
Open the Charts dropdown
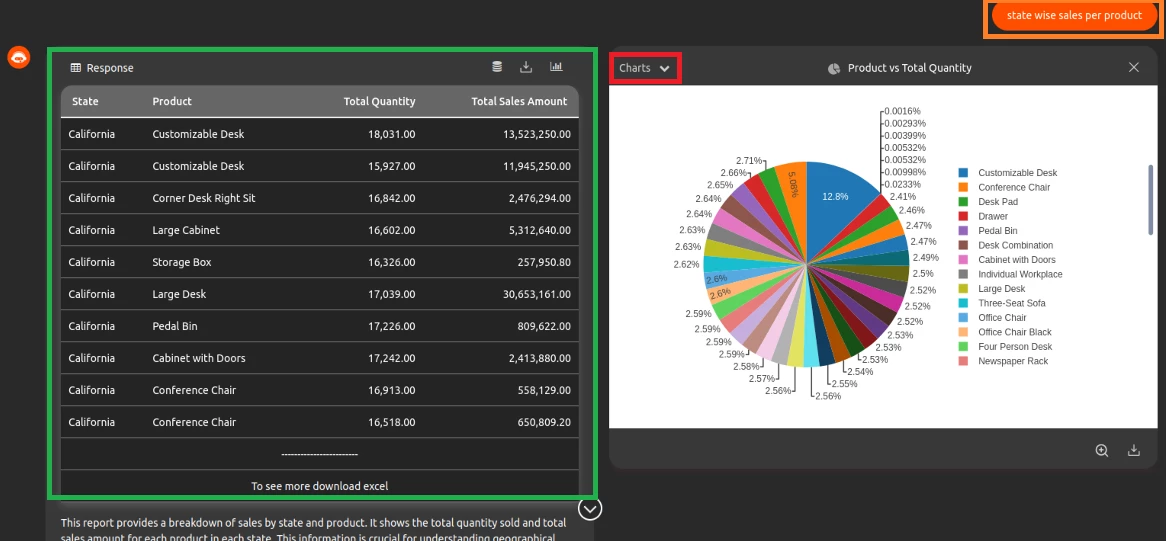pyautogui.click(x=645, y=68)
